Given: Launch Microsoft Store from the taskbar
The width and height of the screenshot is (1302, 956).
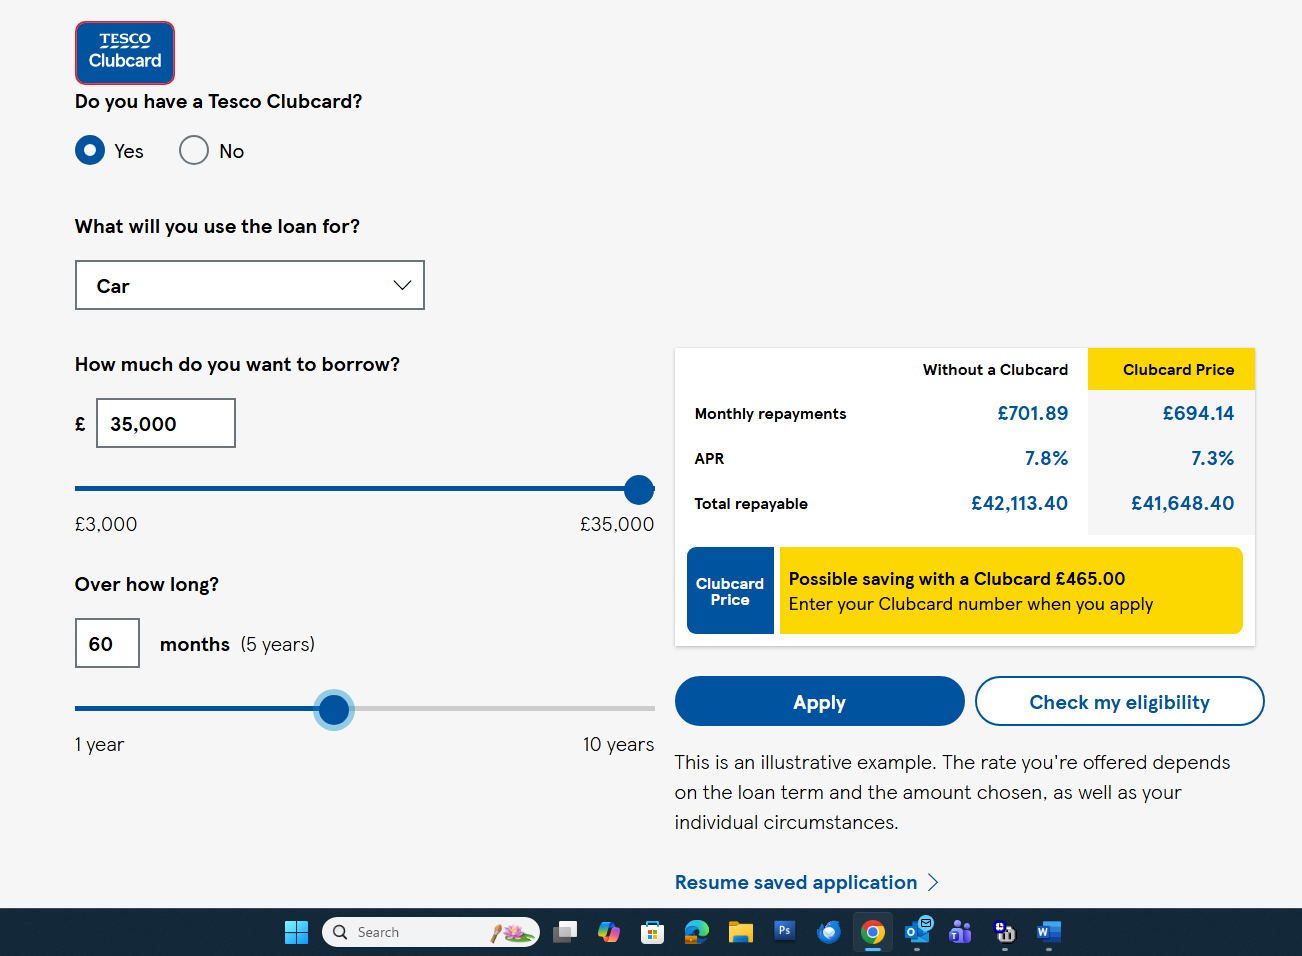Looking at the screenshot, I should coord(653,932).
